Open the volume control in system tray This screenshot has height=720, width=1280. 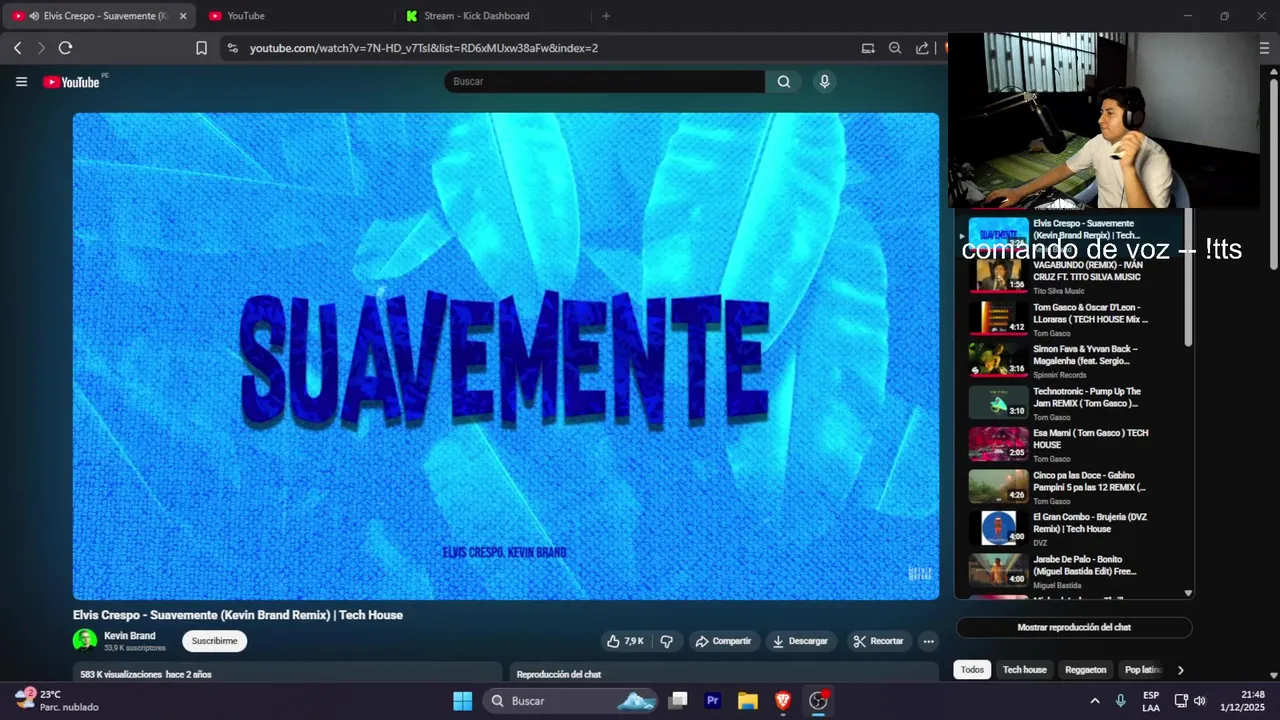[x=1200, y=701]
